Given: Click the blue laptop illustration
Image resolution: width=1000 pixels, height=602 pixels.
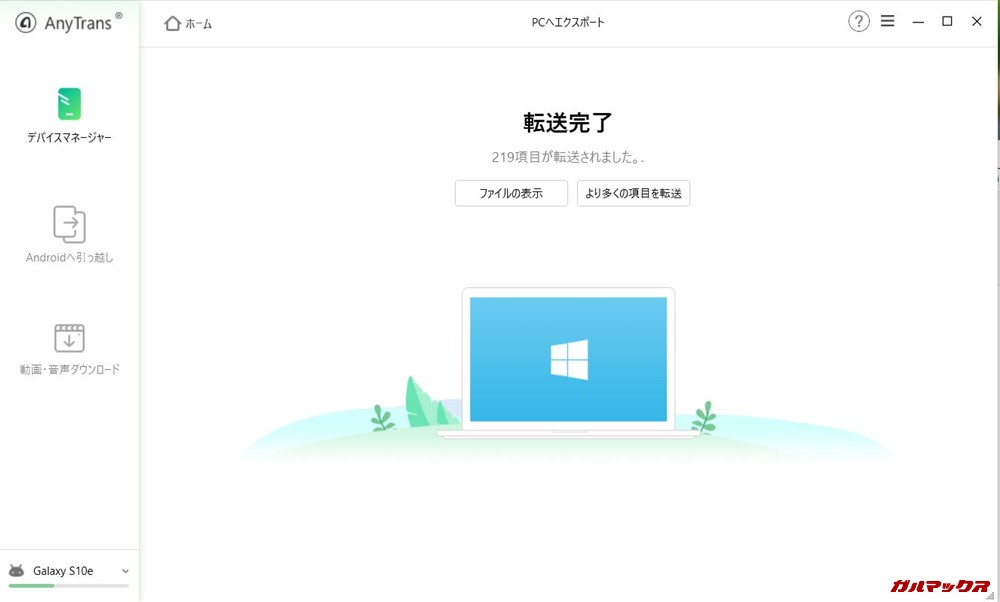Looking at the screenshot, I should click(x=567, y=360).
